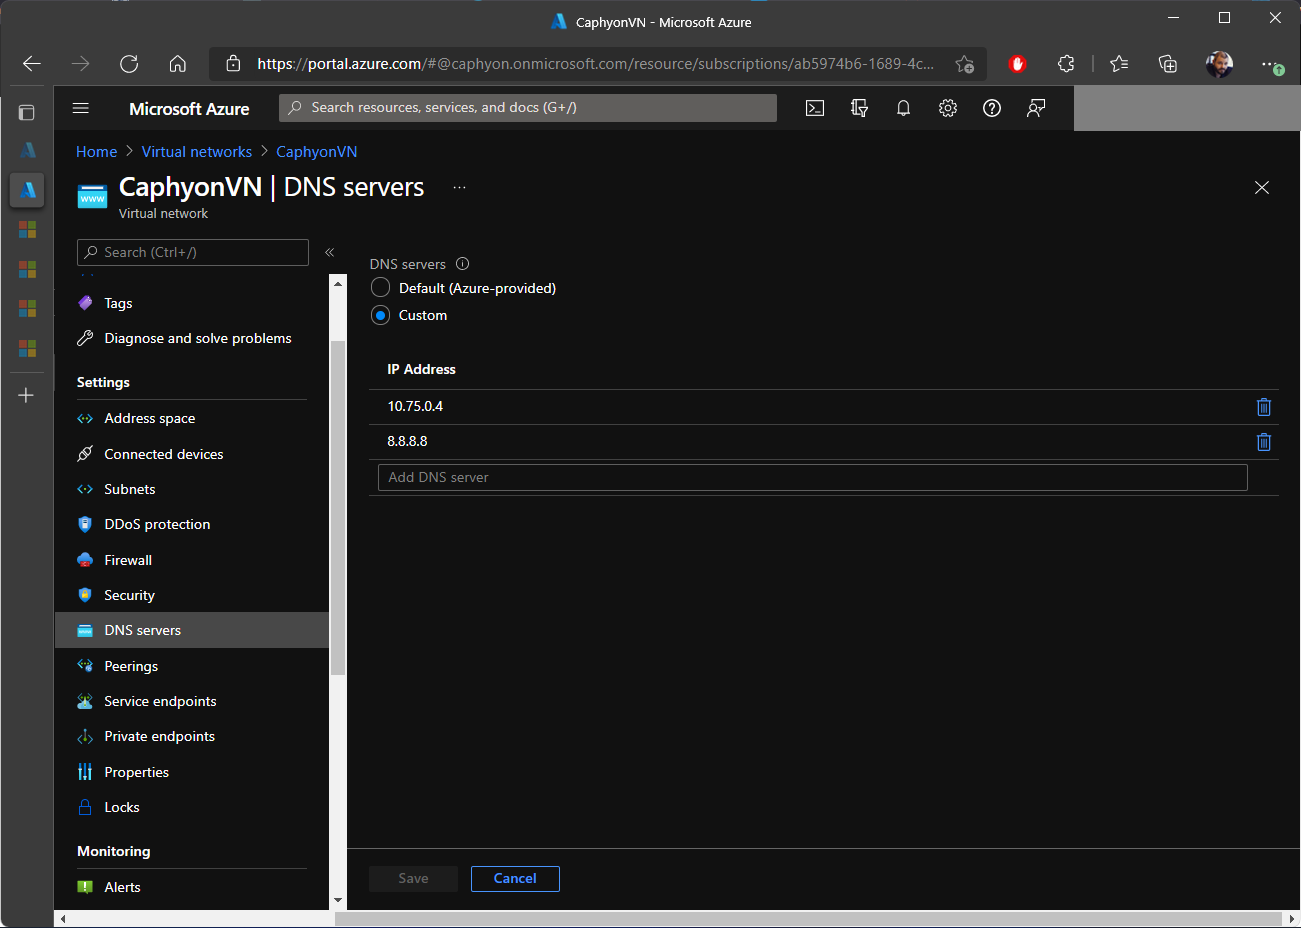The height and width of the screenshot is (928, 1301).
Task: Open Directories and subscriptions filter icon
Action: tap(859, 108)
